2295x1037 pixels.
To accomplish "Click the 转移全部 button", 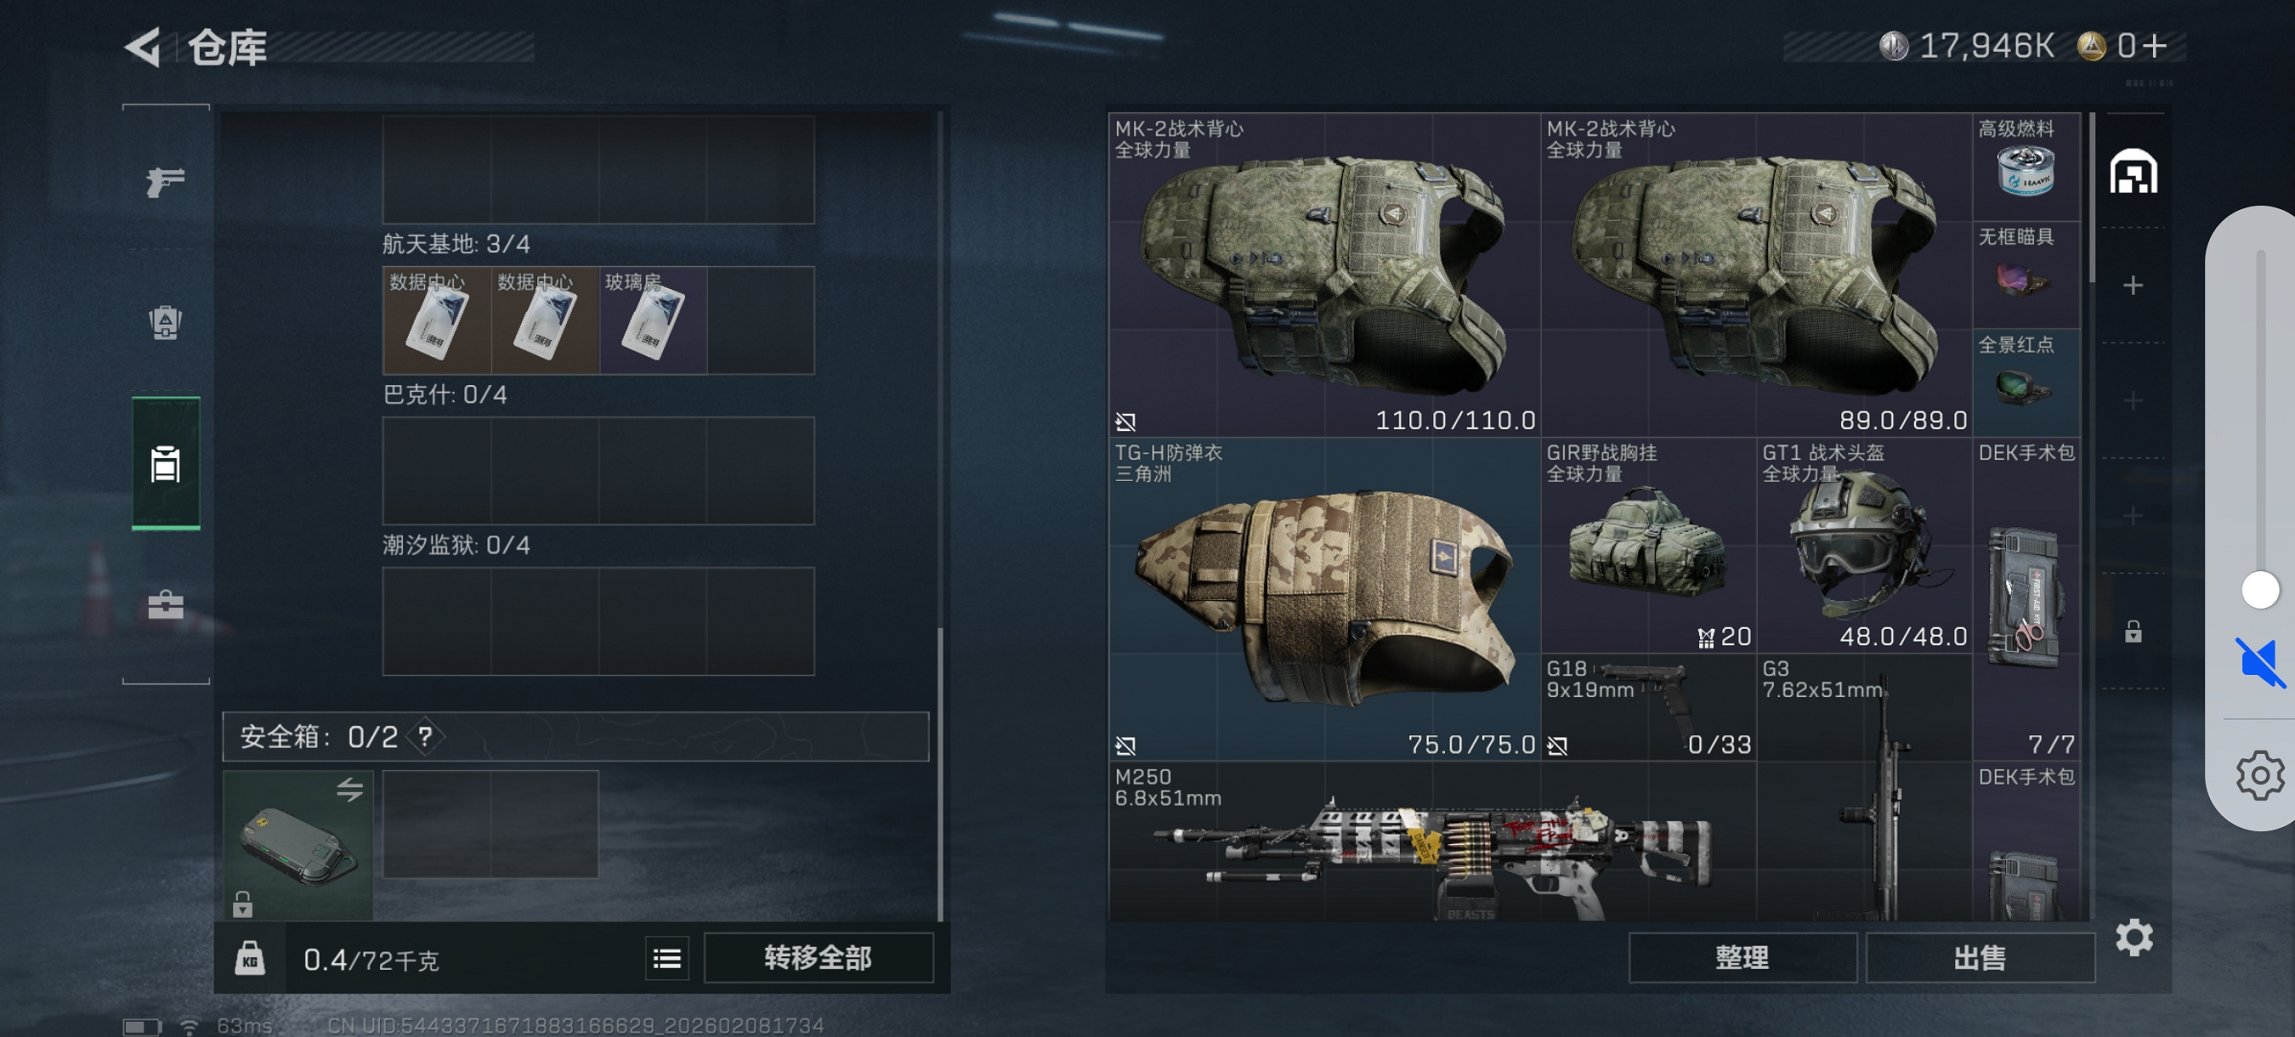I will (818, 958).
